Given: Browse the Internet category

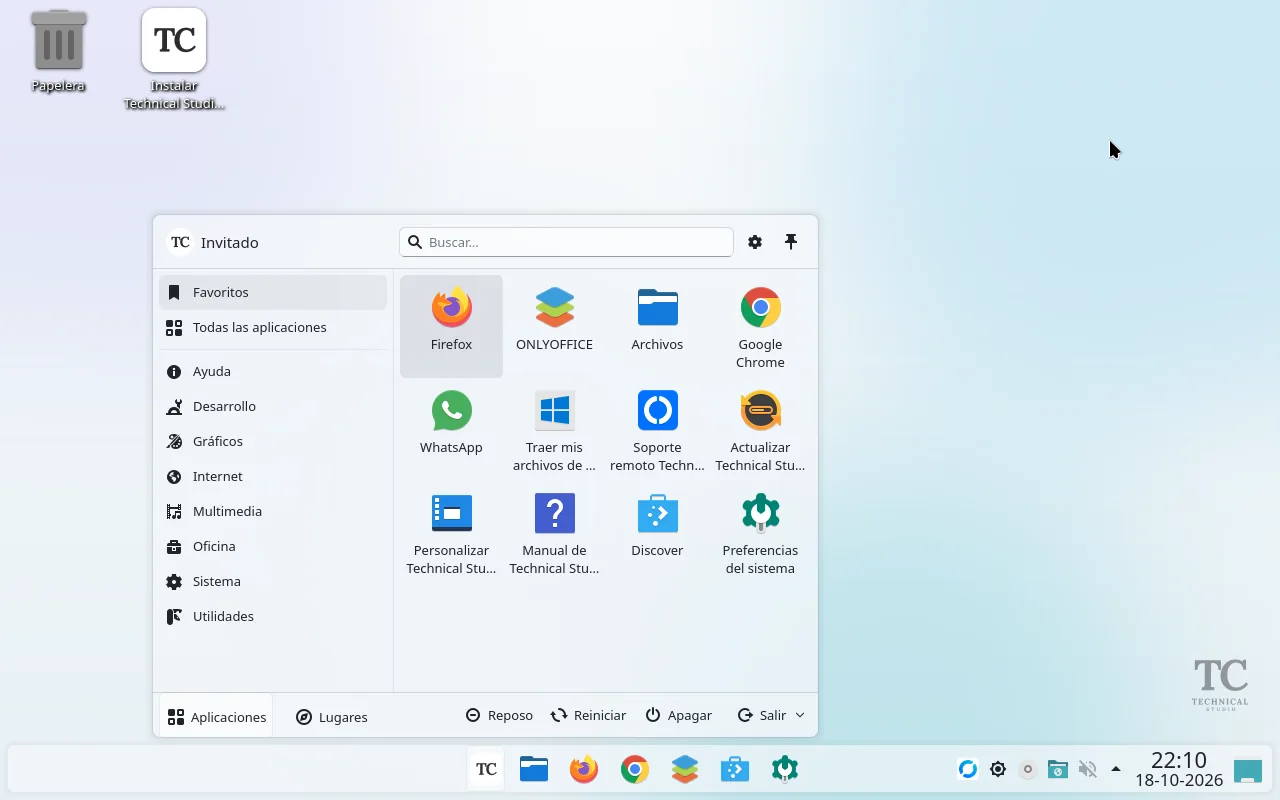Looking at the screenshot, I should [x=273, y=476].
